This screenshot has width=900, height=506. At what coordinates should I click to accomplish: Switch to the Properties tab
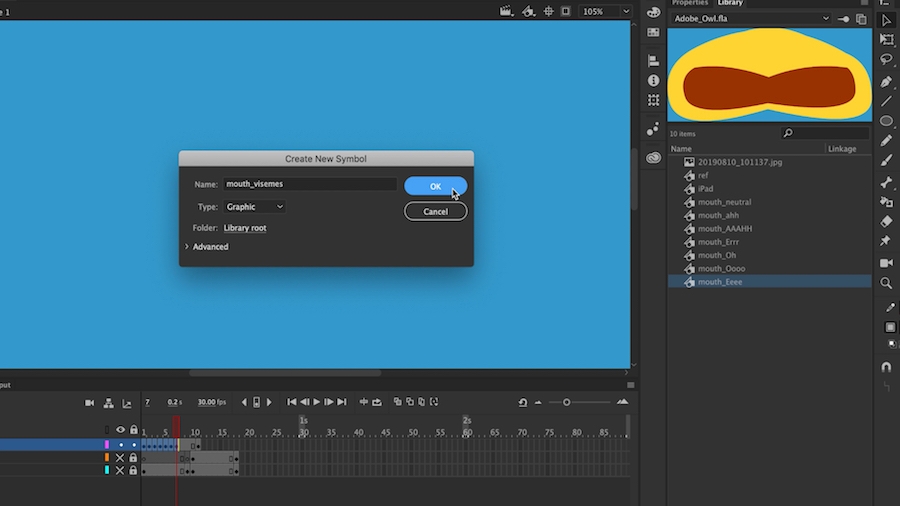coord(690,3)
